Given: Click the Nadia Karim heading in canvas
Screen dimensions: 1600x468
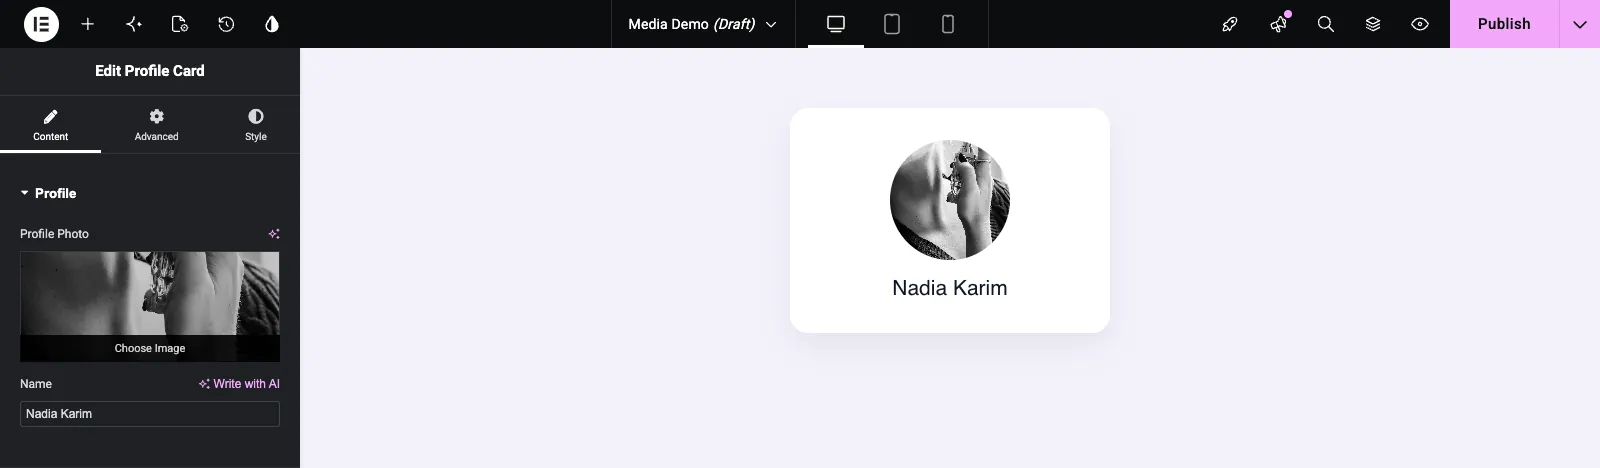Looking at the screenshot, I should pos(950,288).
